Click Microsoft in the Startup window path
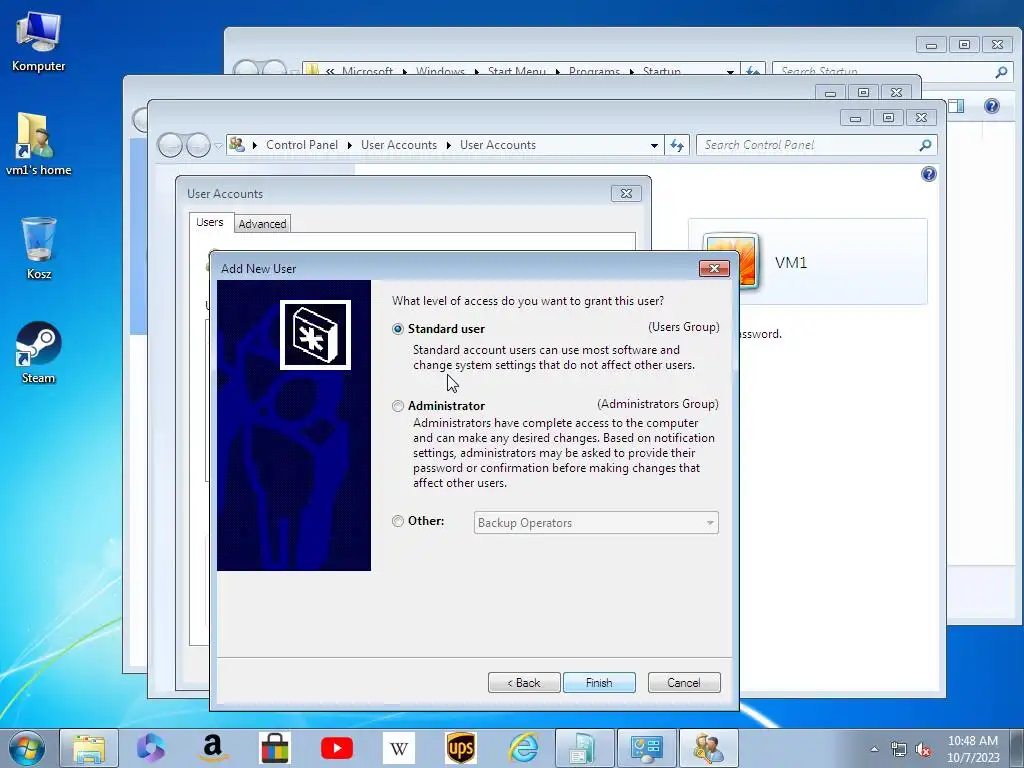Screen dimensions: 1024x768 367,71
